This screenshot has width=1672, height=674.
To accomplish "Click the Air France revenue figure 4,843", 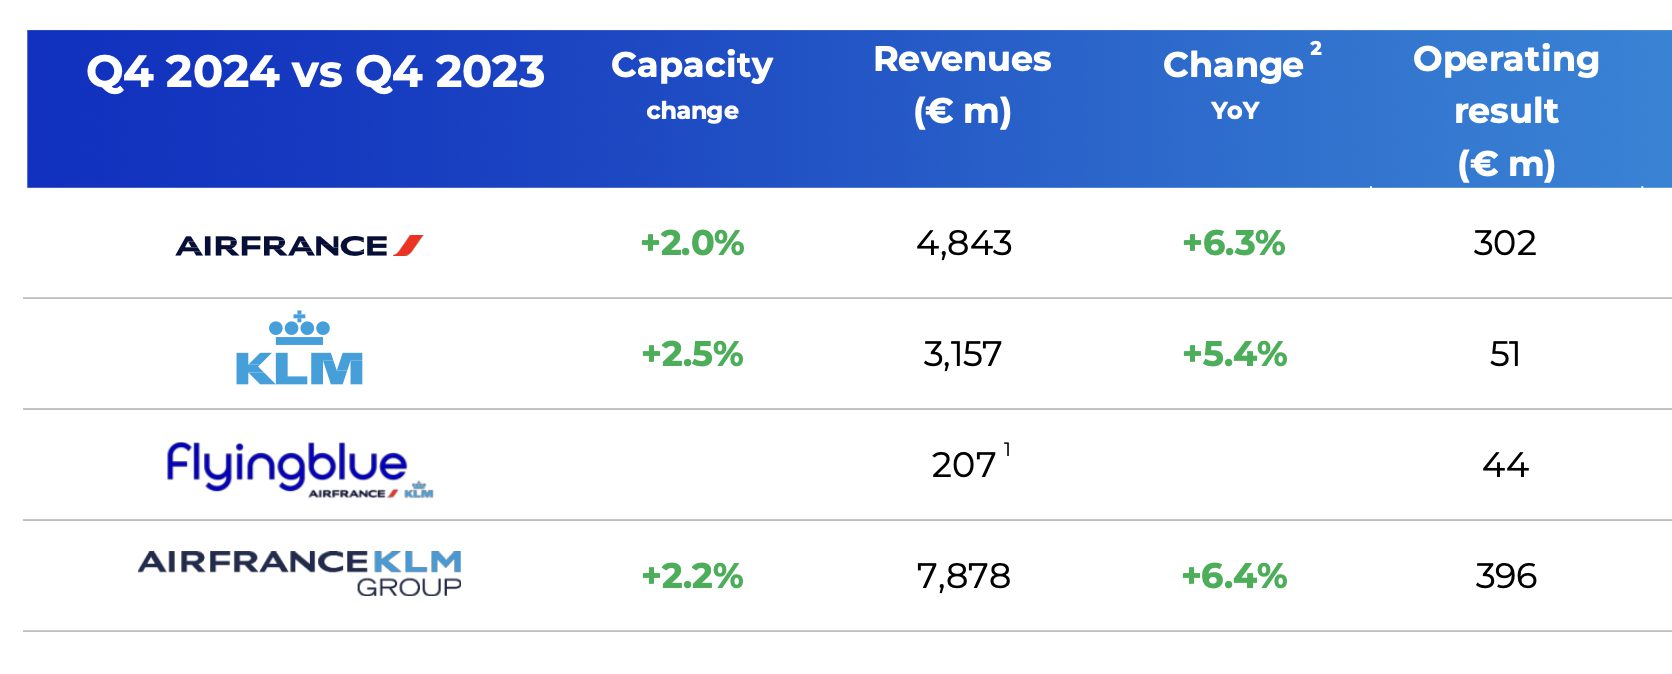I will pyautogui.click(x=964, y=243).
